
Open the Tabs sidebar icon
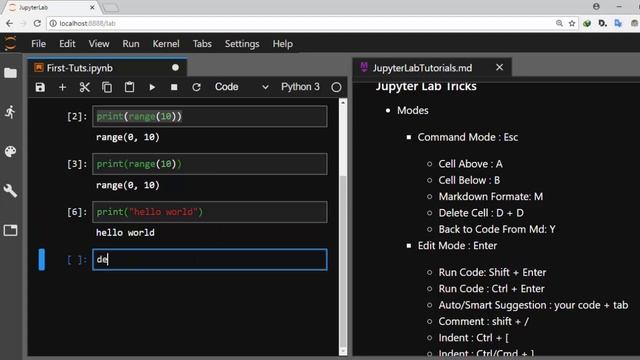(x=11, y=230)
